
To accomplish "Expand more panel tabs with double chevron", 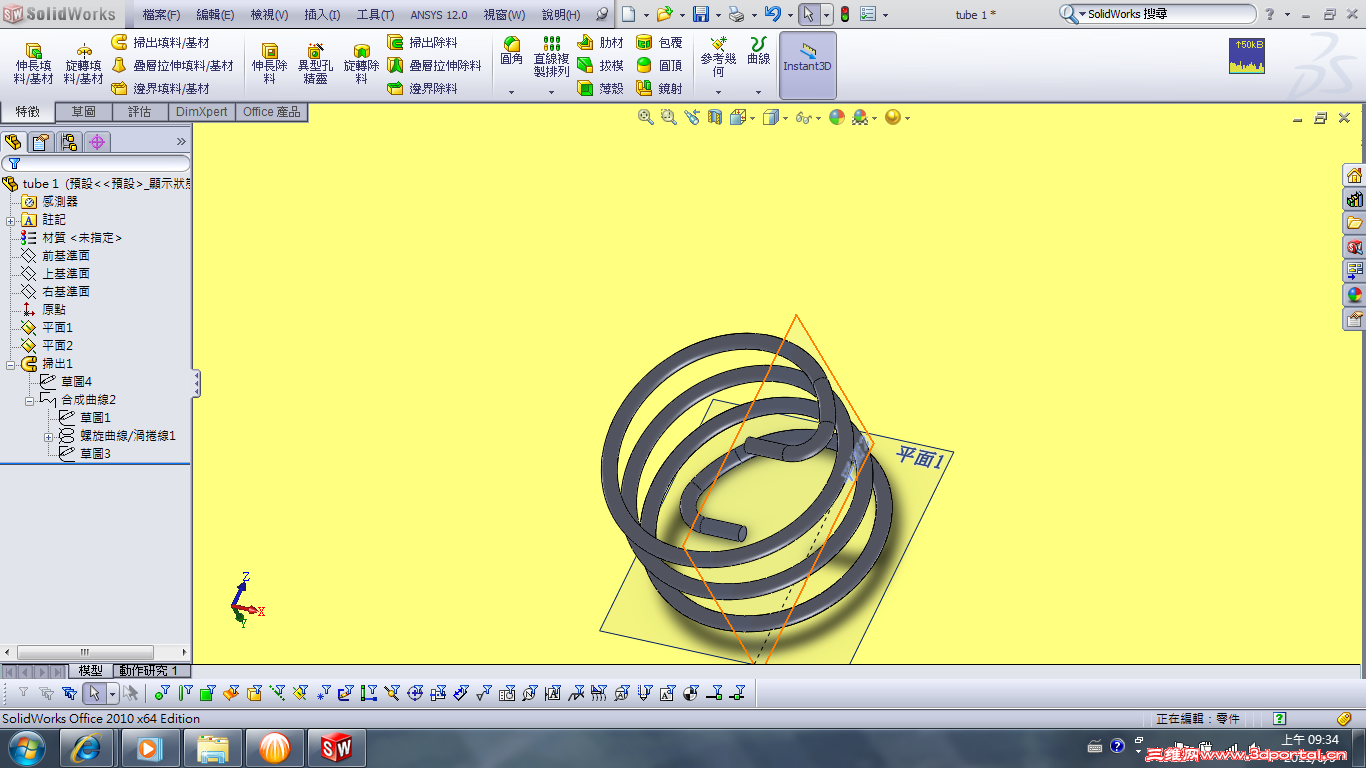I will click(181, 142).
